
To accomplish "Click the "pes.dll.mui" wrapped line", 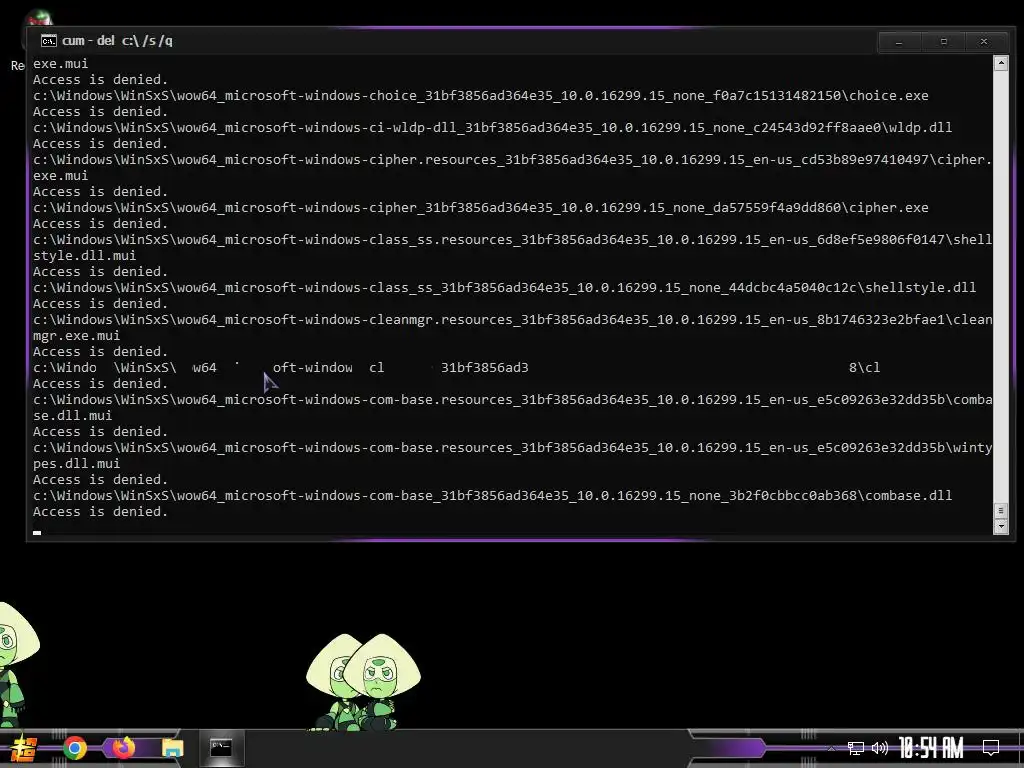I will [x=76, y=464].
